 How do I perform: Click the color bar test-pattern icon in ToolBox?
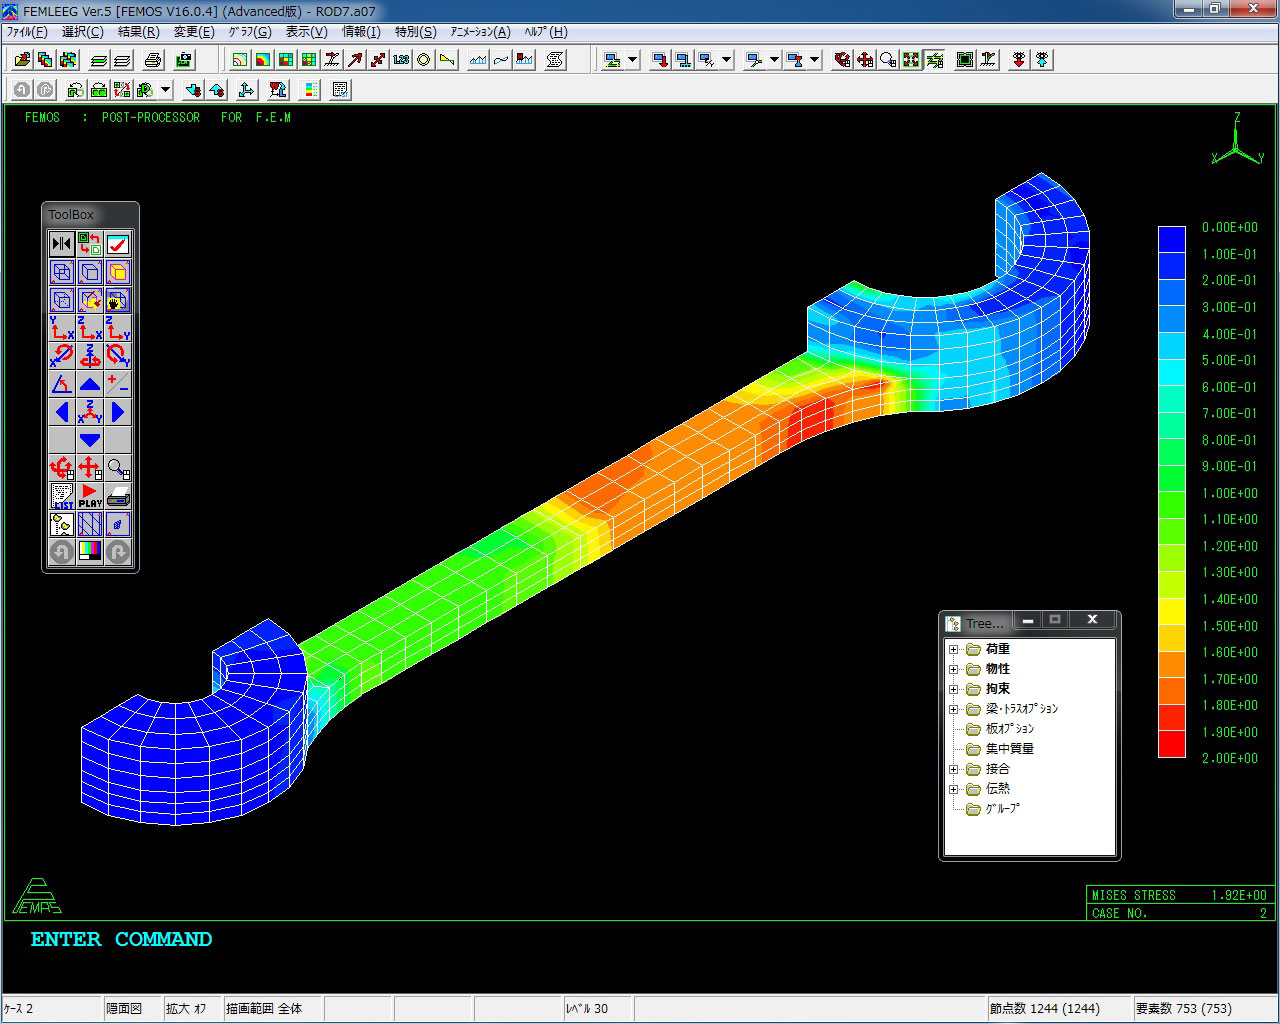tap(90, 552)
